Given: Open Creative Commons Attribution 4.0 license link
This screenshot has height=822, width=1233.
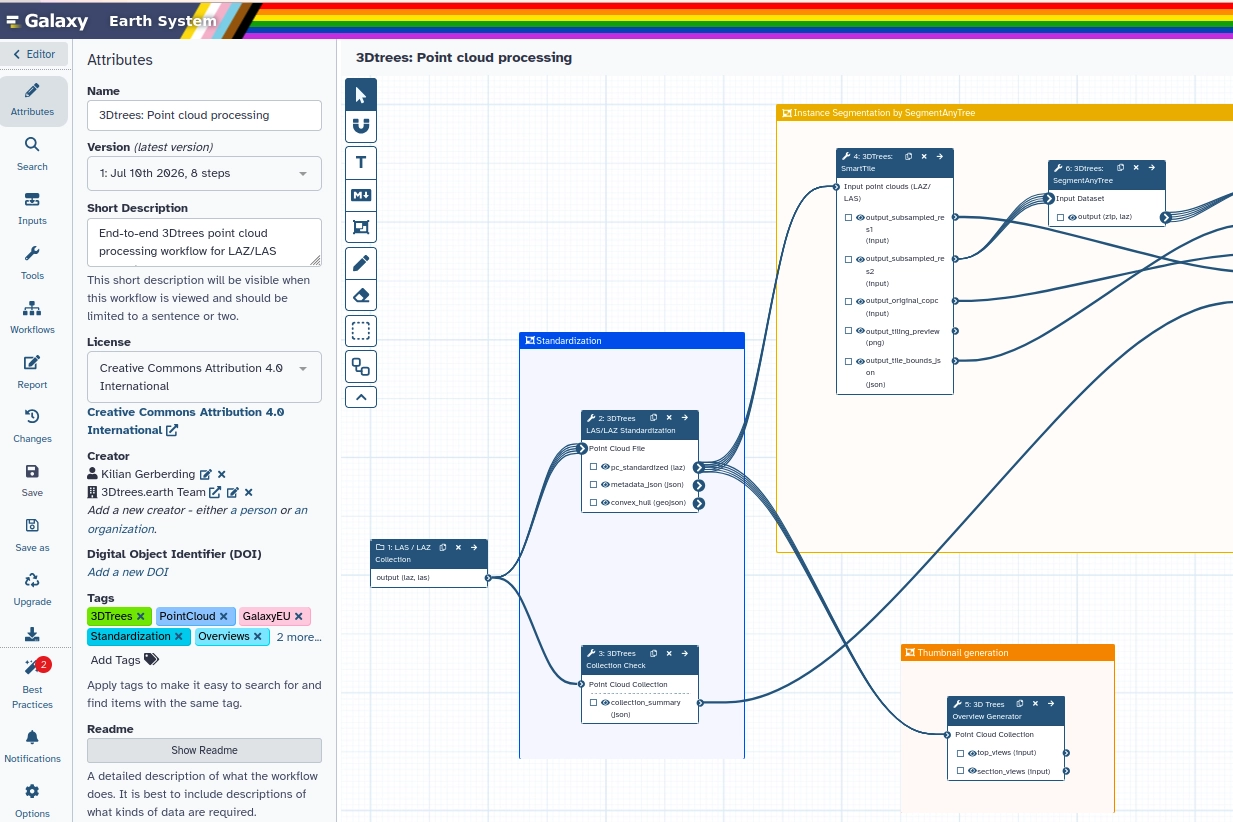Looking at the screenshot, I should coord(186,421).
